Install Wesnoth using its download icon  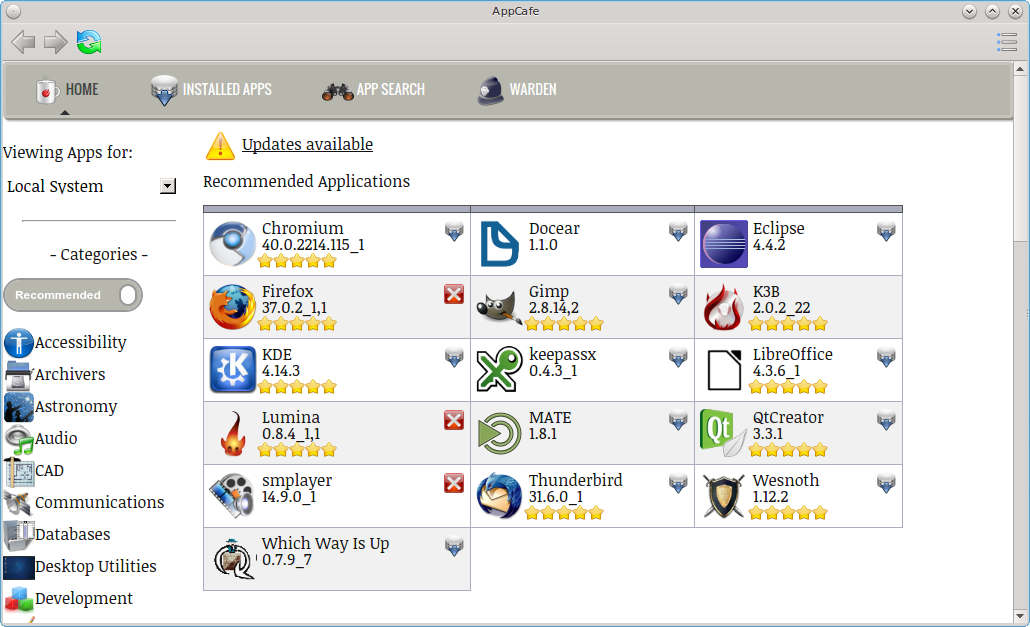886,483
